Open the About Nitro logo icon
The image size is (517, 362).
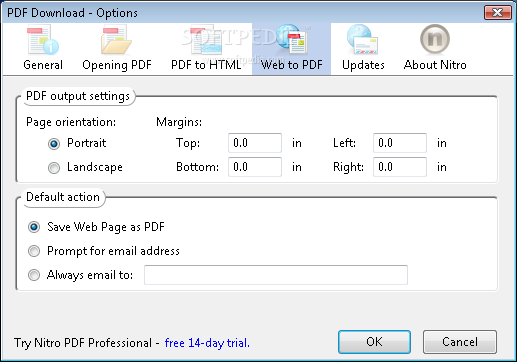pyautogui.click(x=435, y=39)
